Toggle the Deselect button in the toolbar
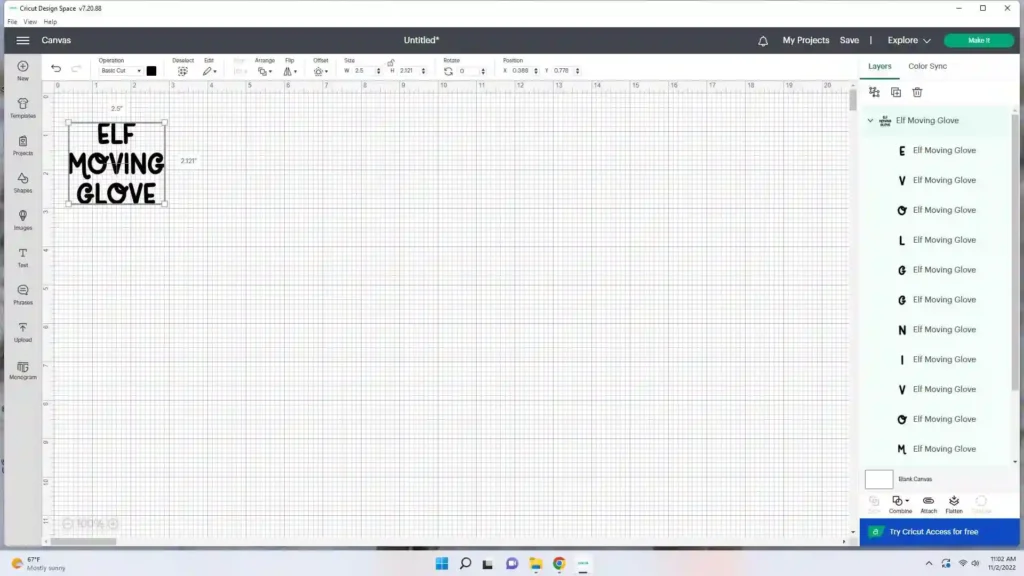 pyautogui.click(x=183, y=71)
